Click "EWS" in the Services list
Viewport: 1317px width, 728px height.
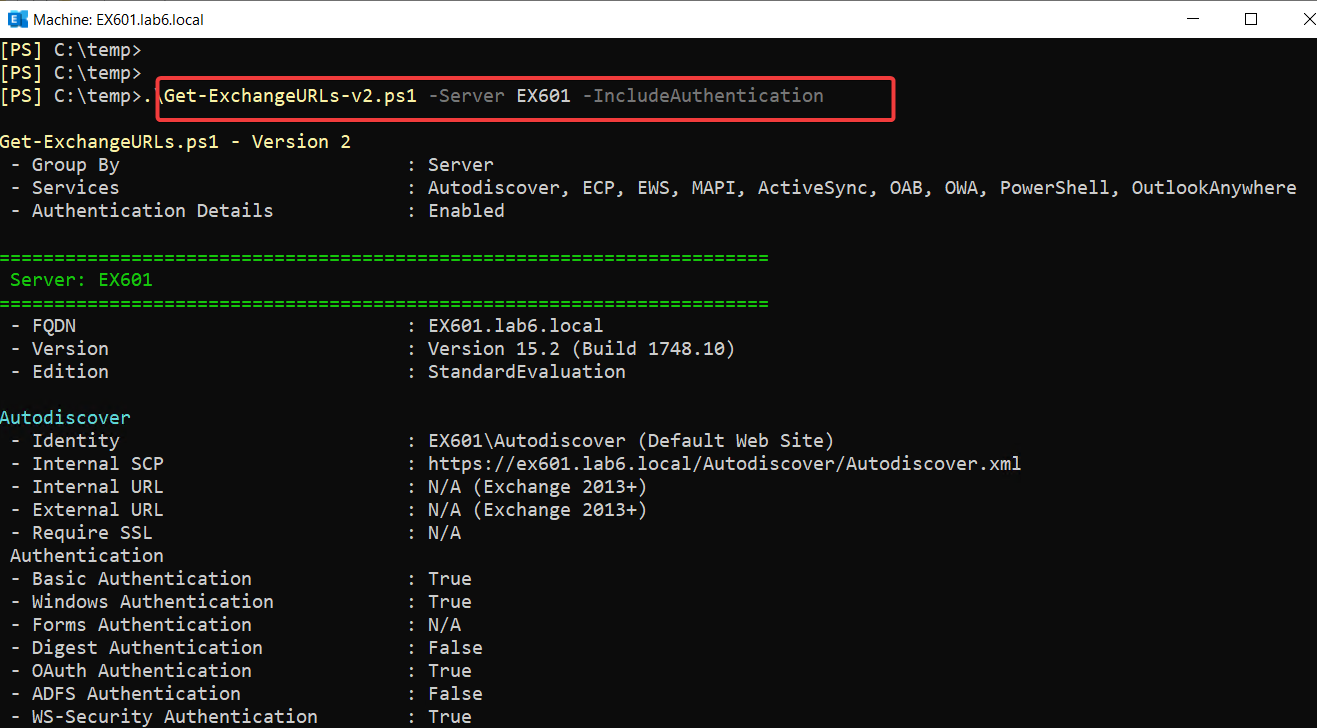653,188
